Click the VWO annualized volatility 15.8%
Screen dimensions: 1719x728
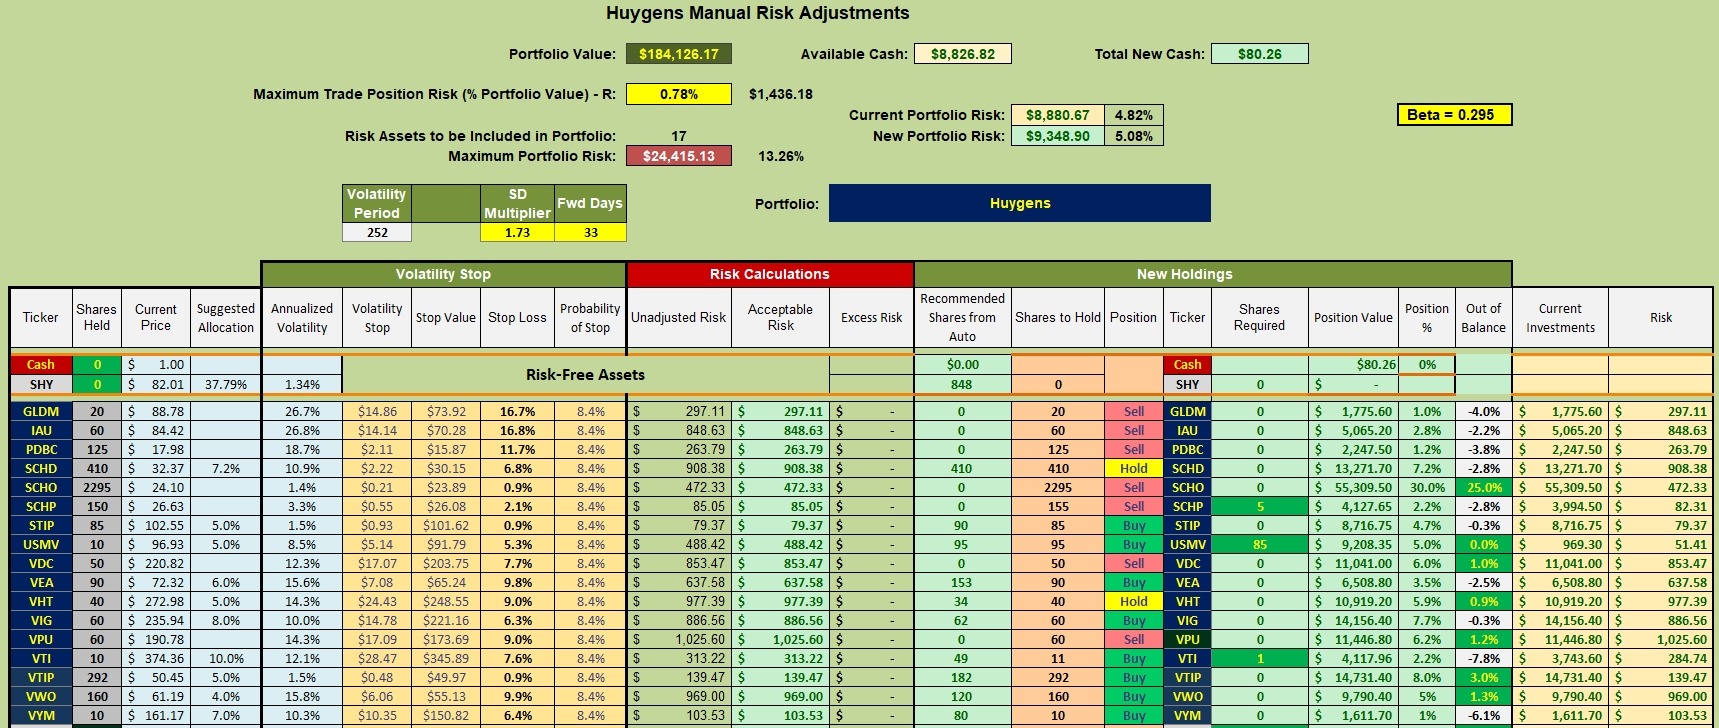[302, 696]
